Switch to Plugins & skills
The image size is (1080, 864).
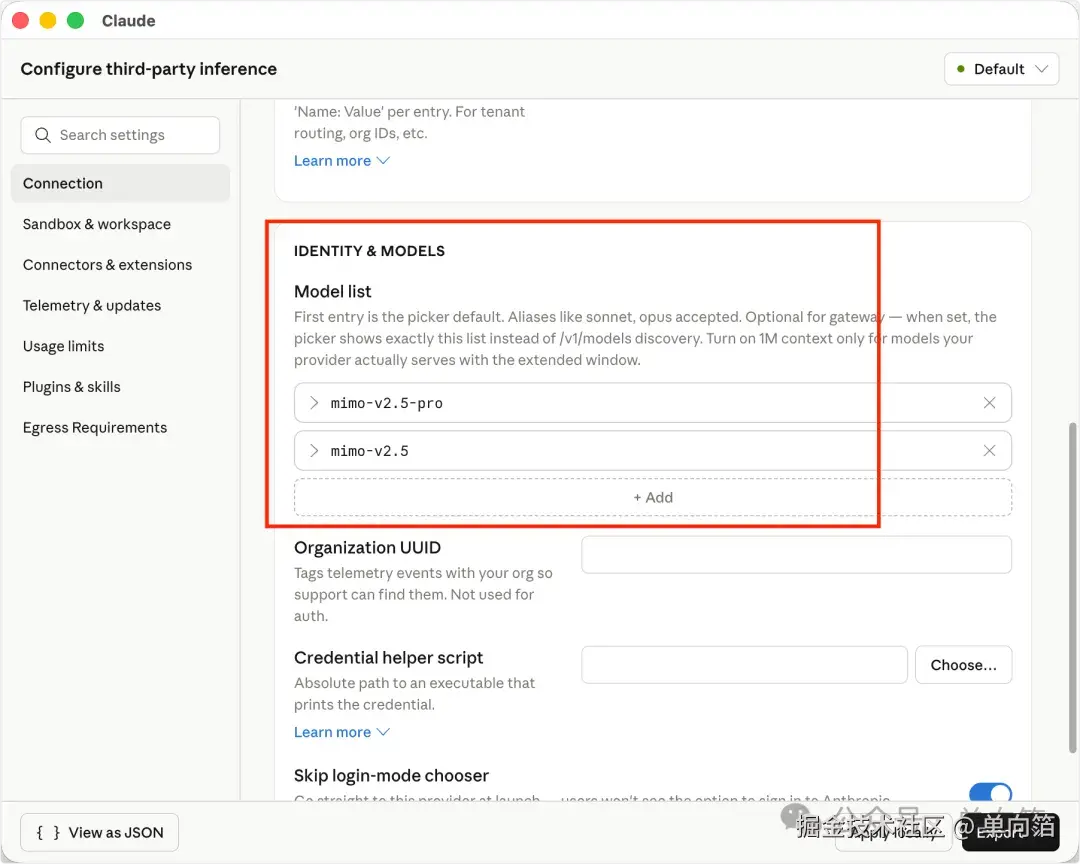pos(72,387)
